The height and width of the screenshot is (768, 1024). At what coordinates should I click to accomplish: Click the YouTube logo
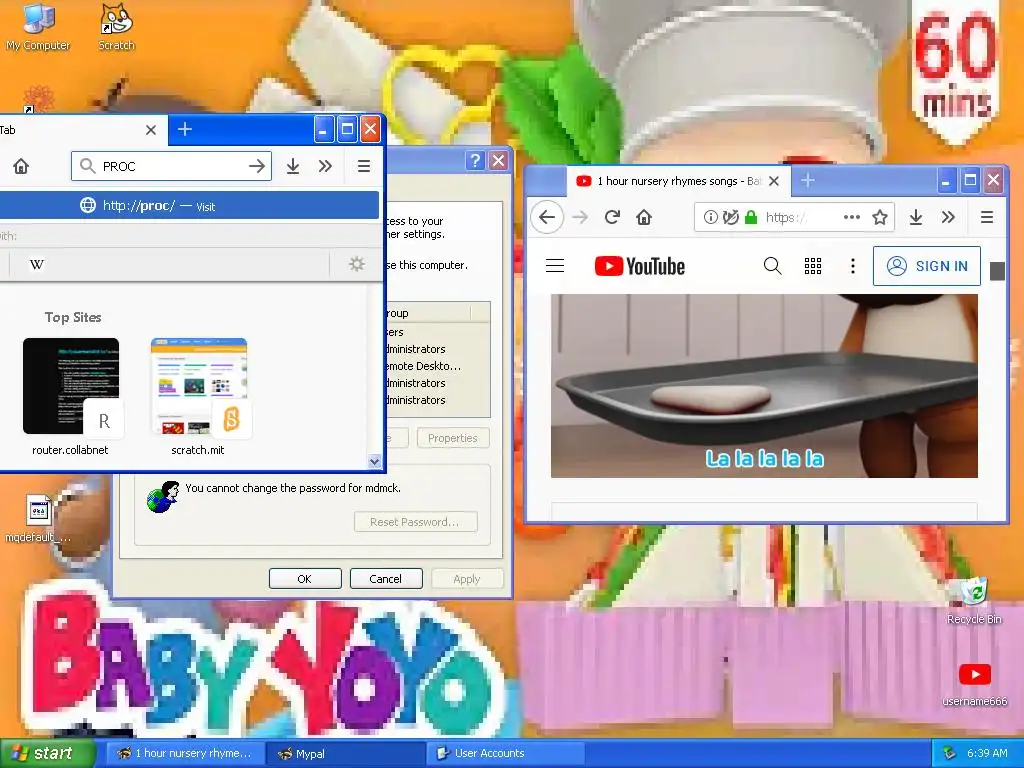coord(639,266)
